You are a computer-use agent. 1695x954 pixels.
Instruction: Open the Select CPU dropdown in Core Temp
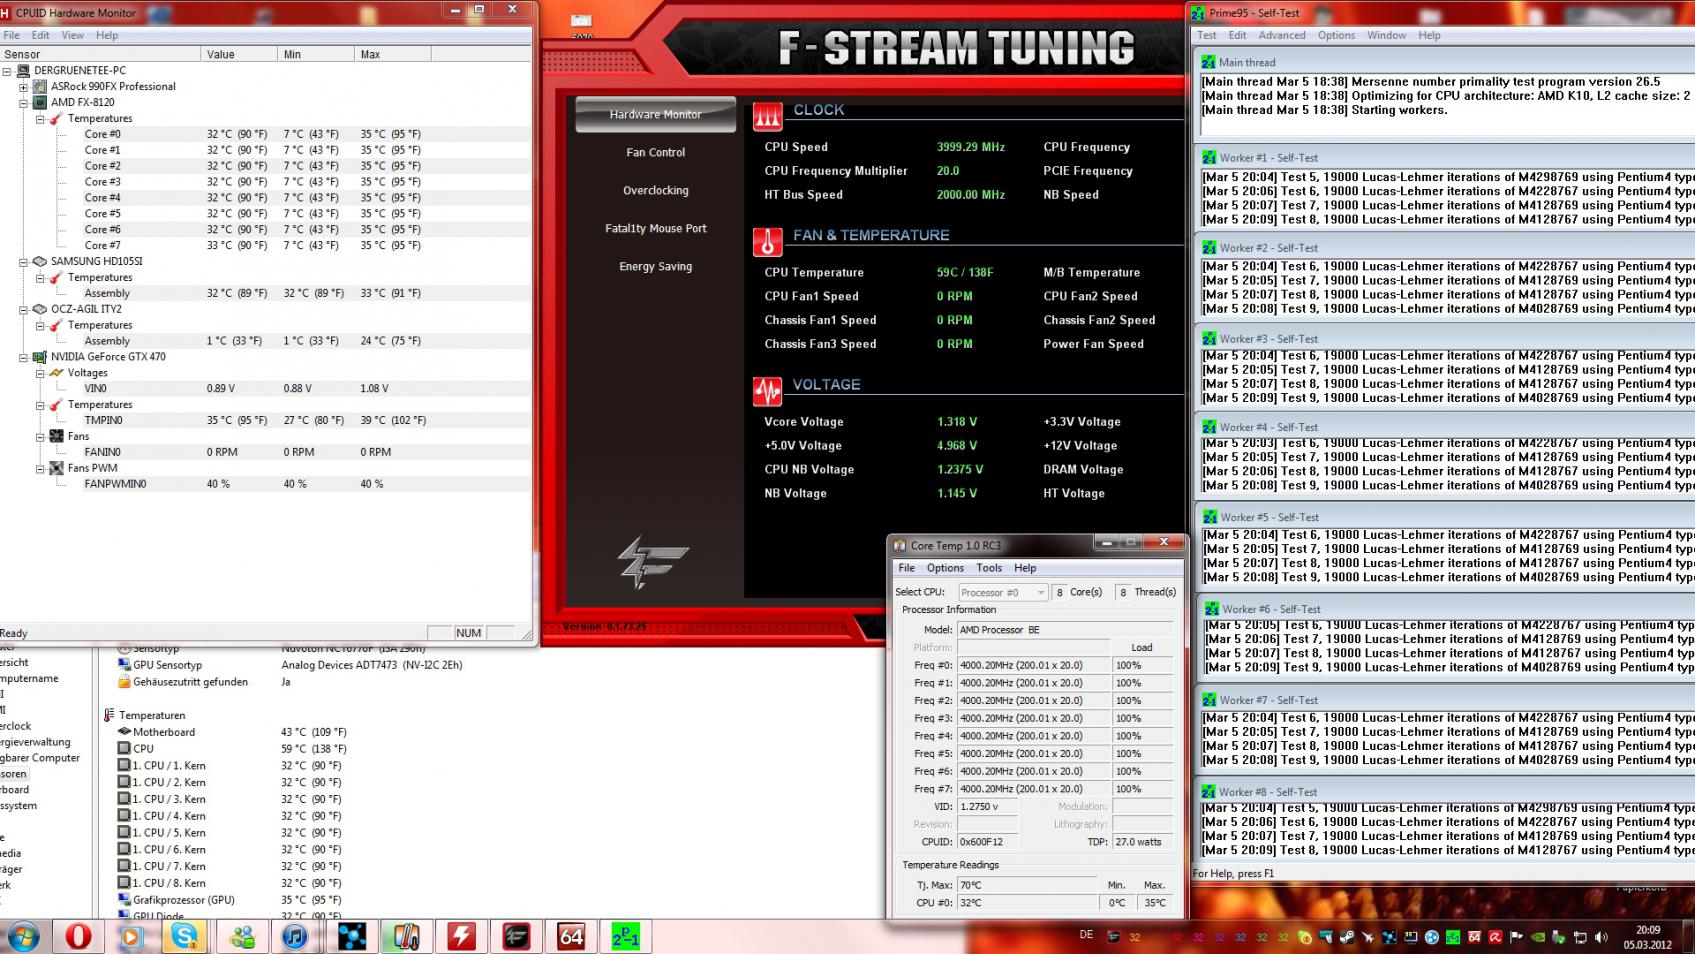click(x=1003, y=592)
